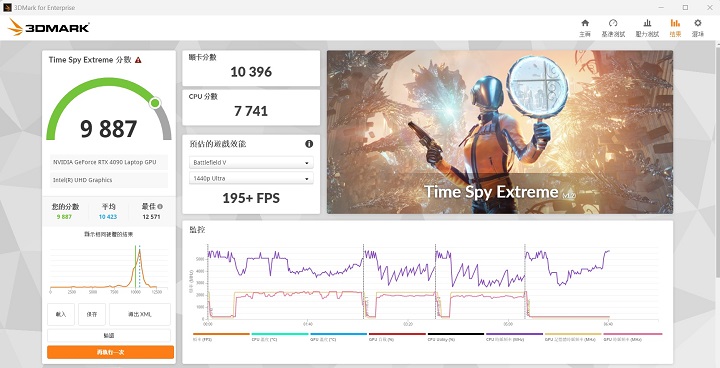Viewport: 720px width, 368px height.
Task: Click the 載入 (Load) button
Action: [x=61, y=314]
